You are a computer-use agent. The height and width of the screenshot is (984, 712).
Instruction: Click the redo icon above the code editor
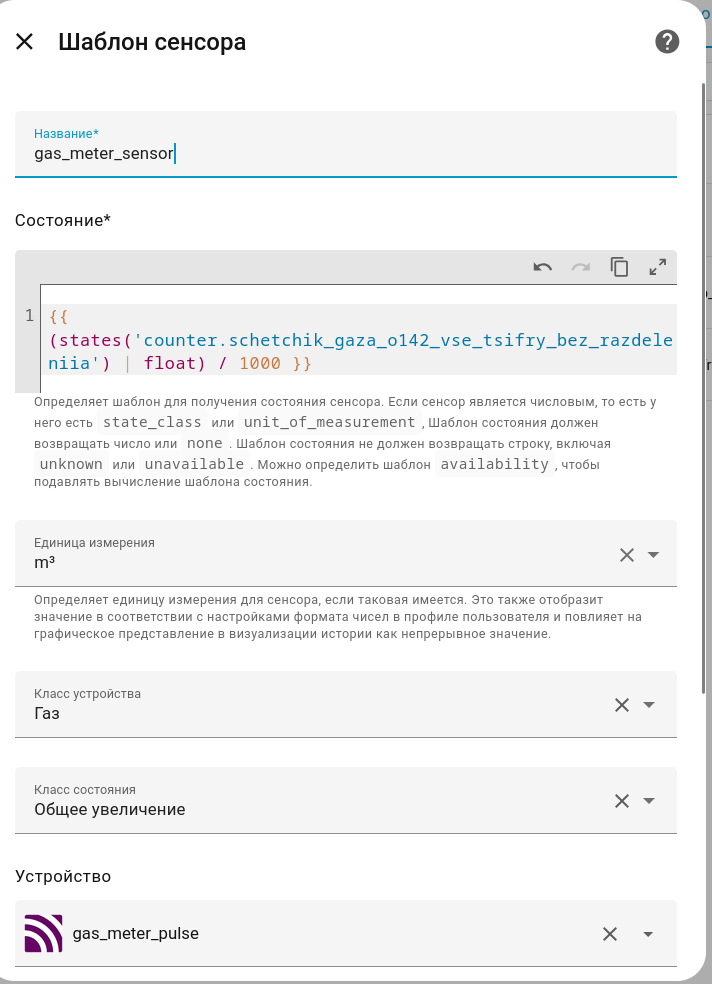coord(581,267)
